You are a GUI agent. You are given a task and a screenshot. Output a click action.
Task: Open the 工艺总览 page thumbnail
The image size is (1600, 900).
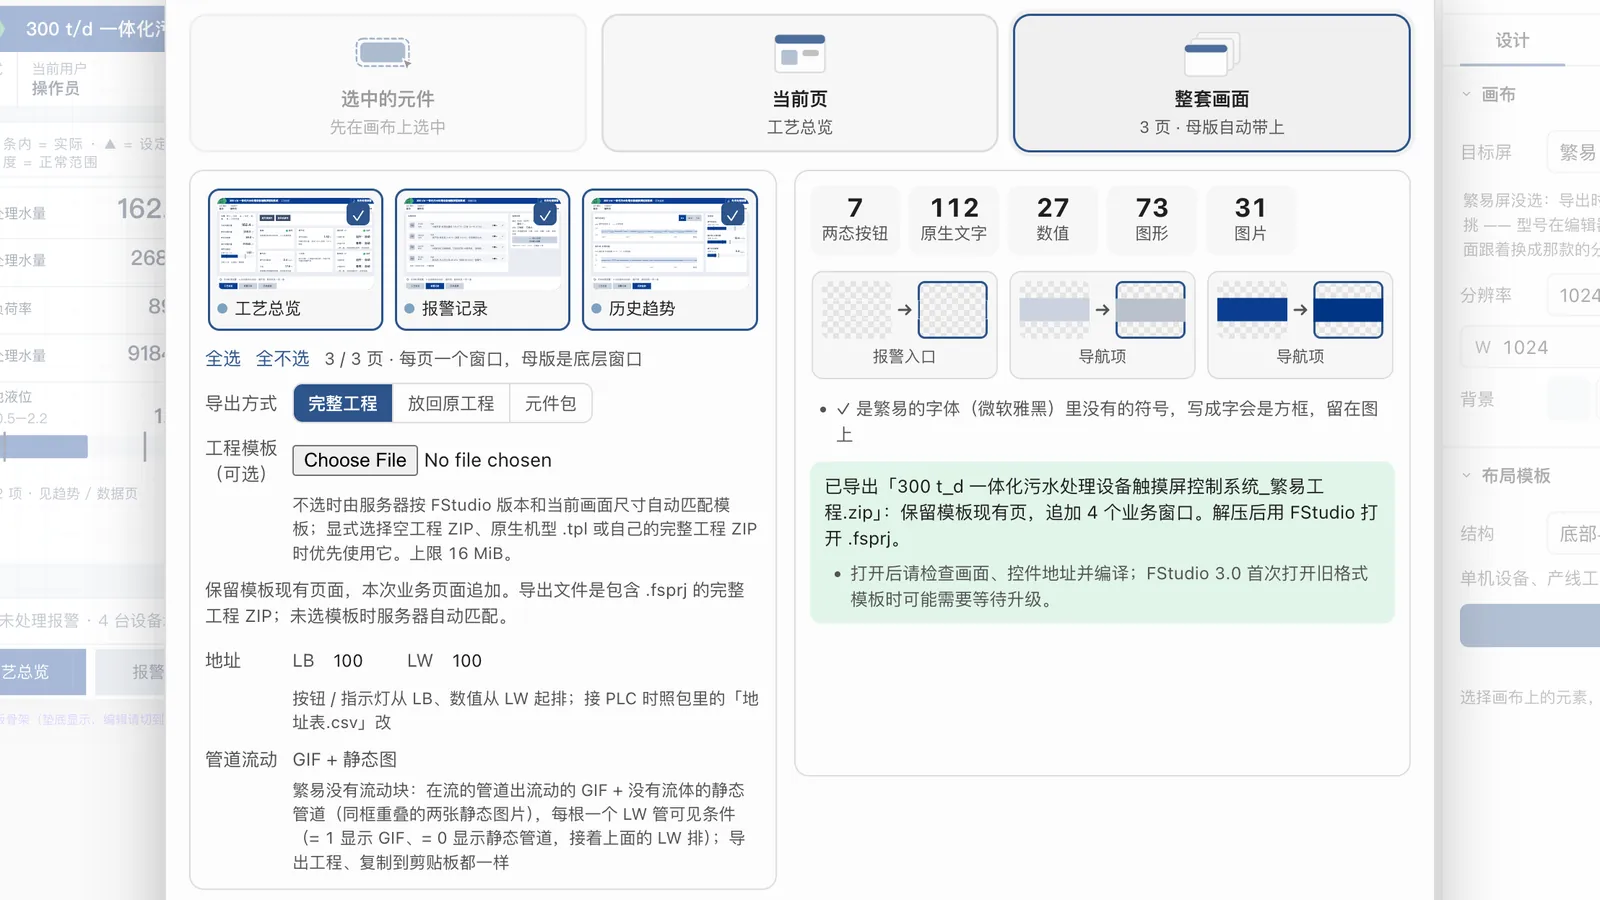click(x=295, y=259)
